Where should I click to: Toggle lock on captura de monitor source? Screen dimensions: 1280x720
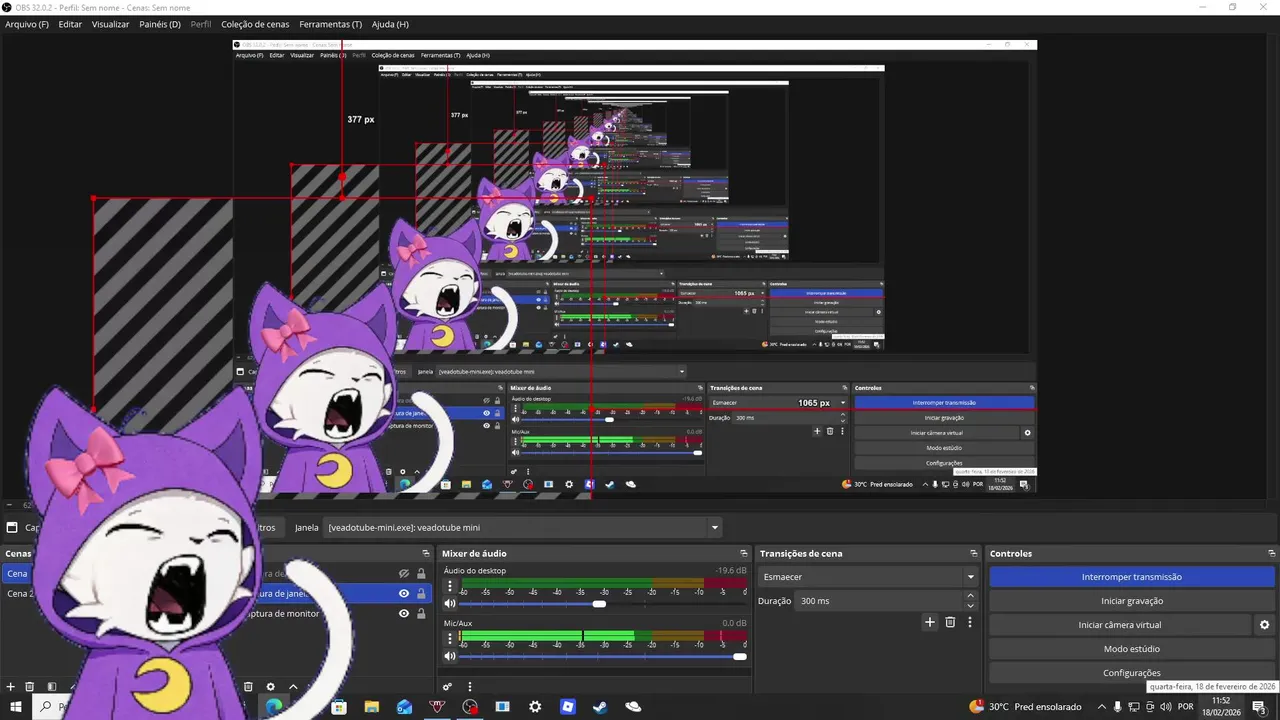point(421,613)
